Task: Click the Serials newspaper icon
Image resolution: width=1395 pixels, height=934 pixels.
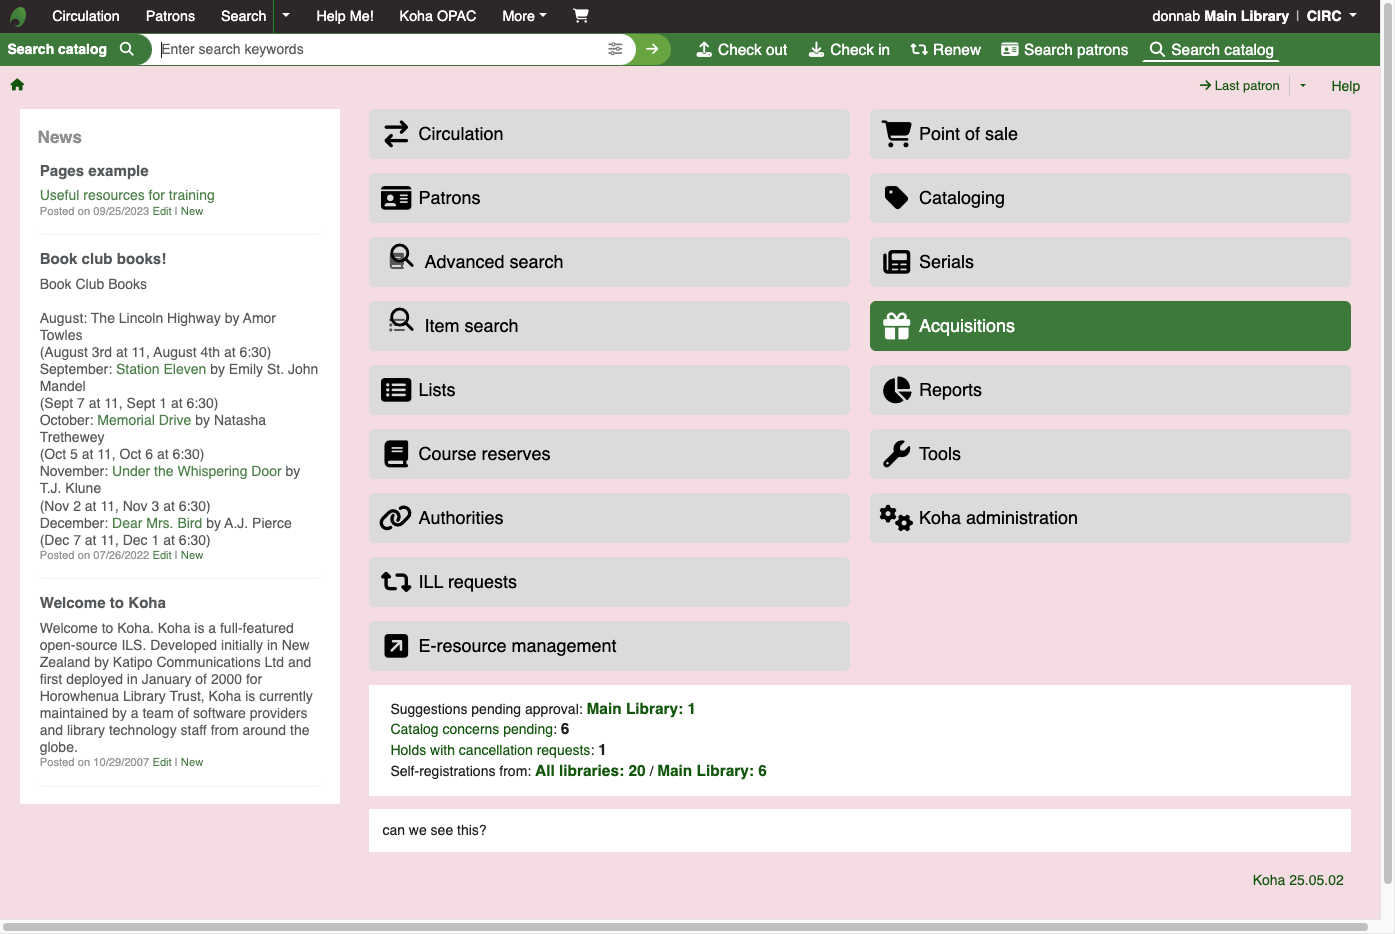Action: 897,262
